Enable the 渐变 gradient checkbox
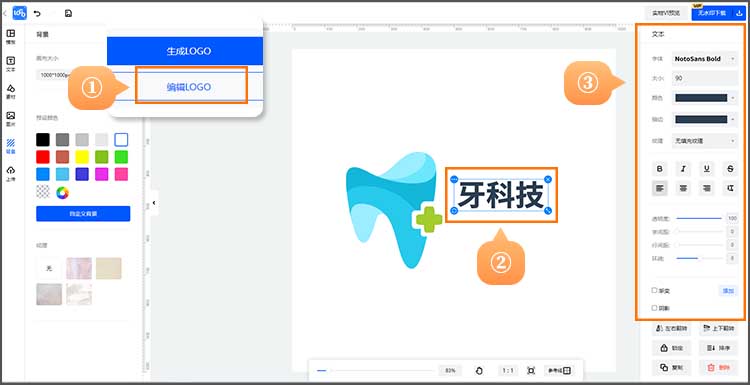Screen dimensions: 750x385 654,290
